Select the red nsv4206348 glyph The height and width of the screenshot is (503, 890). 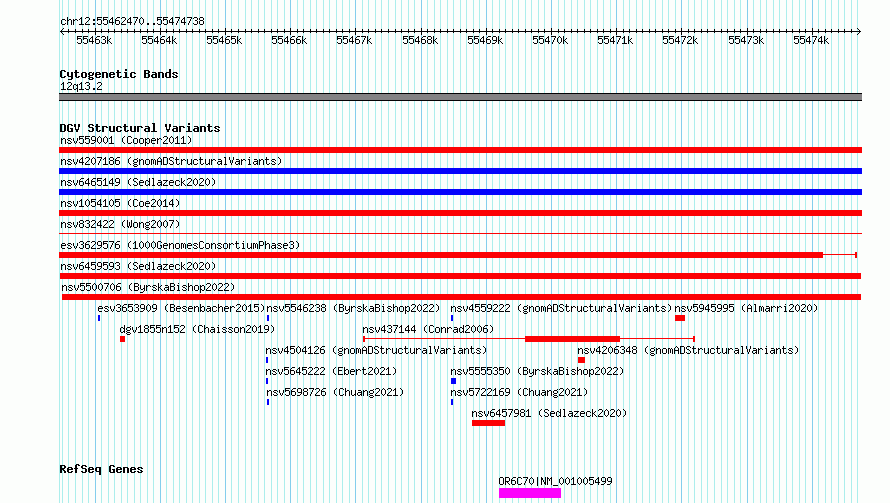(x=581, y=360)
